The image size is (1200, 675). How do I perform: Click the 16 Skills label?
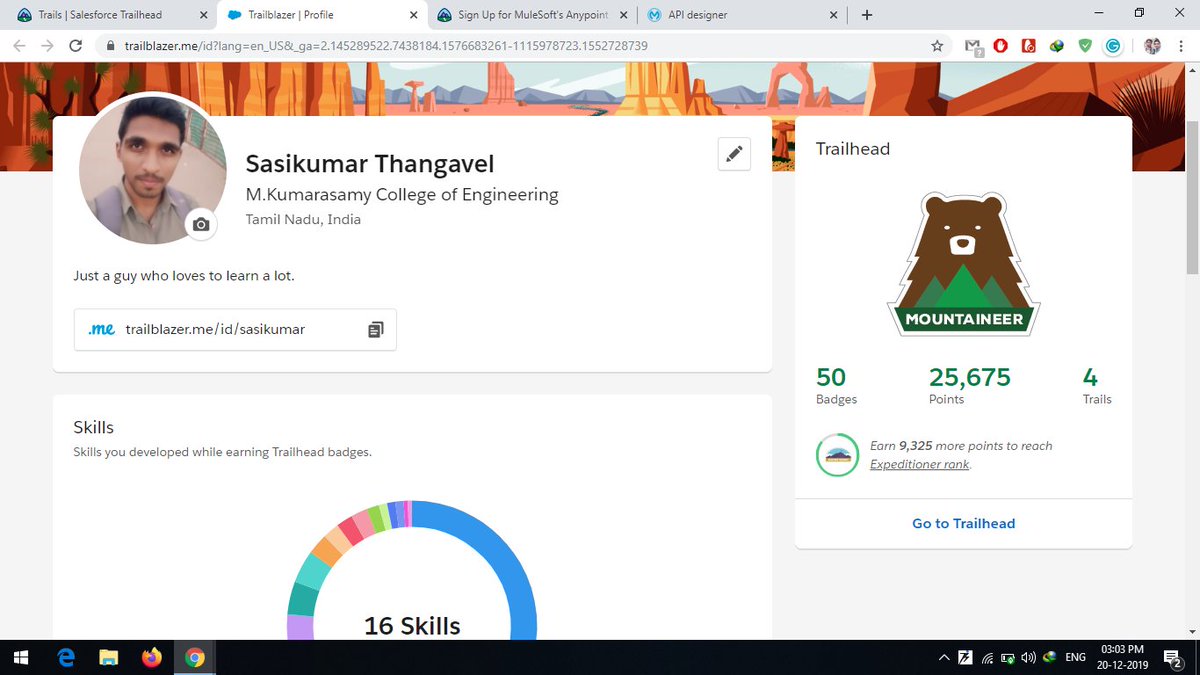click(x=412, y=626)
